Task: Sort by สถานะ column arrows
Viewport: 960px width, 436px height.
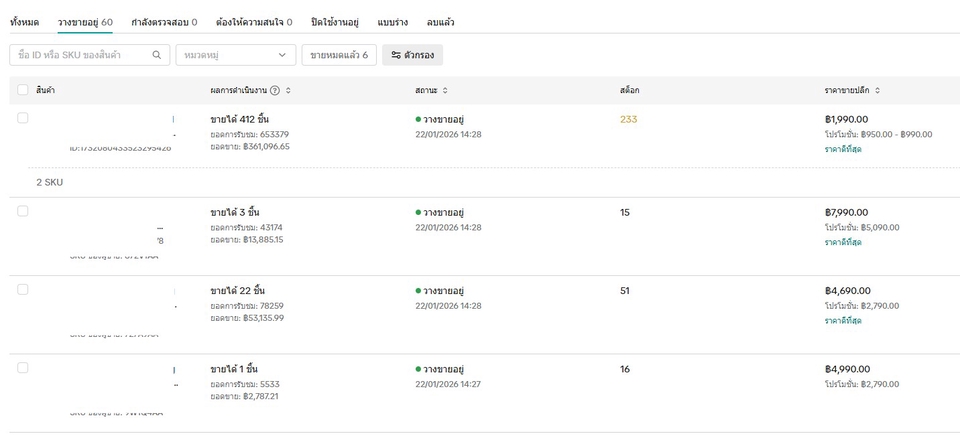Action: [x=445, y=91]
